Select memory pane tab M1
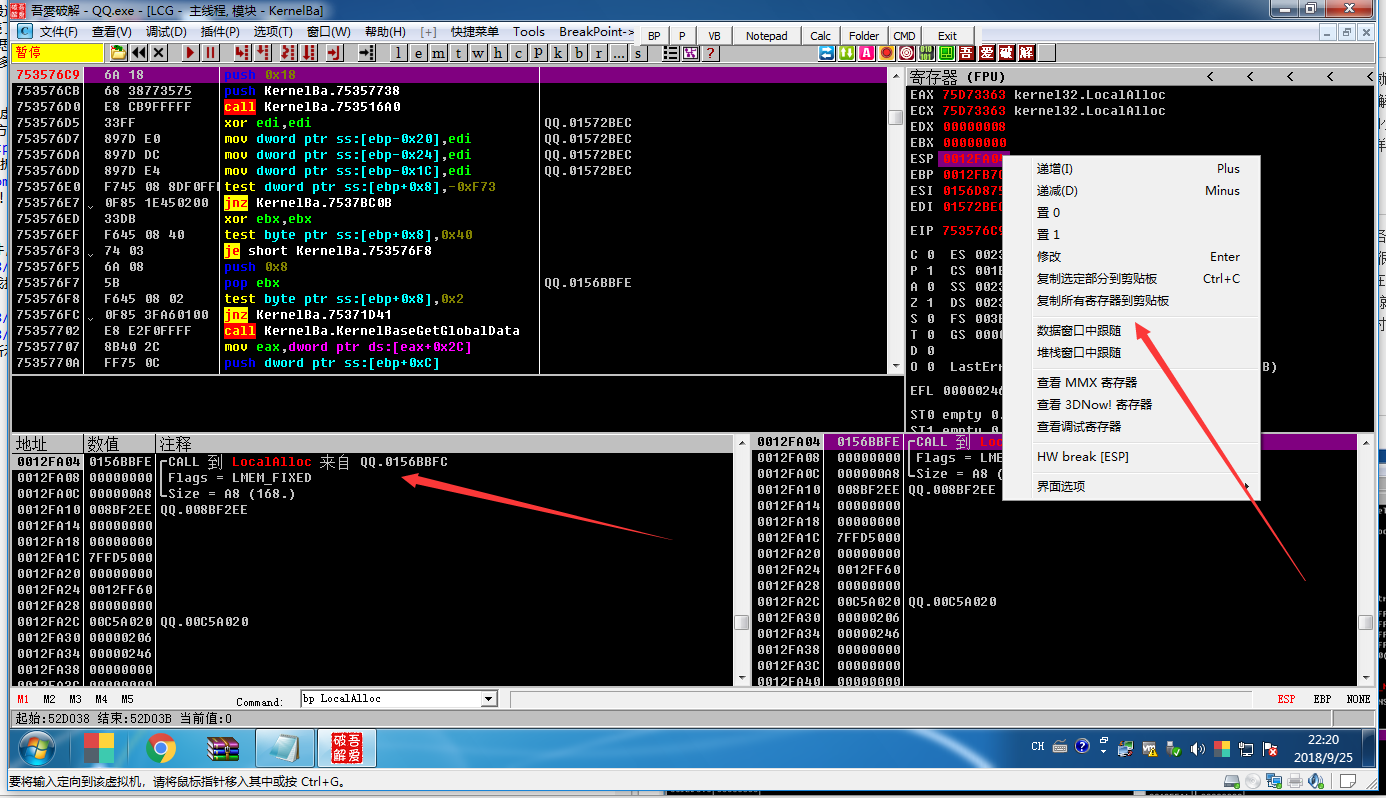This screenshot has height=798, width=1386. point(23,699)
